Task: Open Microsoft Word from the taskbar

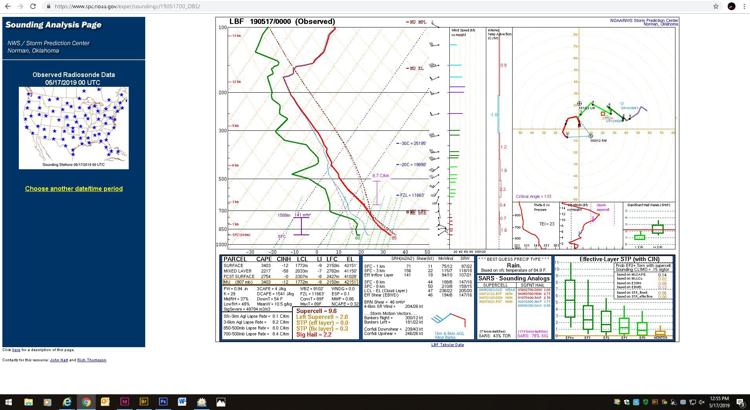Action: pyautogui.click(x=182, y=402)
